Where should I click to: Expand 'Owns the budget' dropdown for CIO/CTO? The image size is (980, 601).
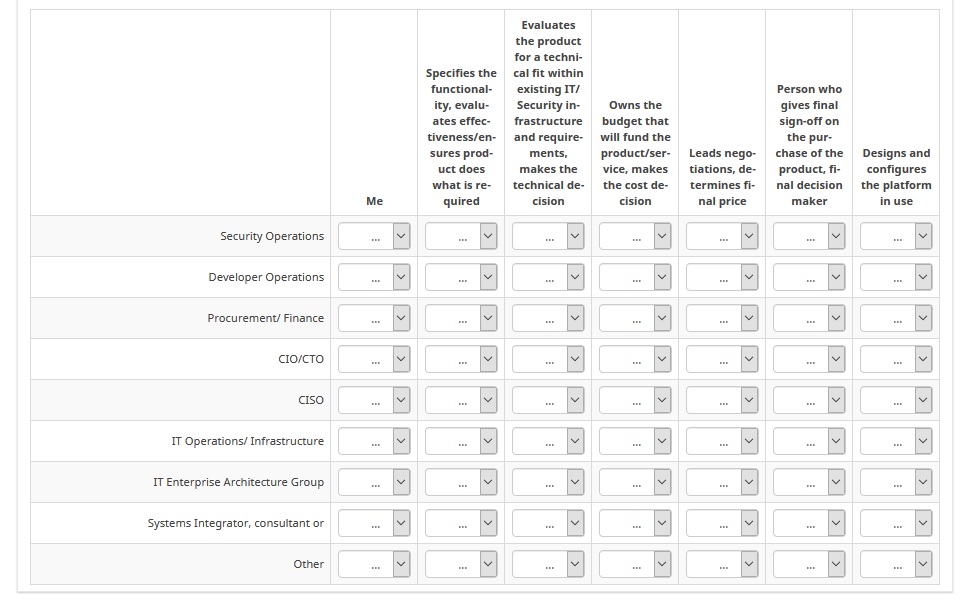[x=635, y=359]
